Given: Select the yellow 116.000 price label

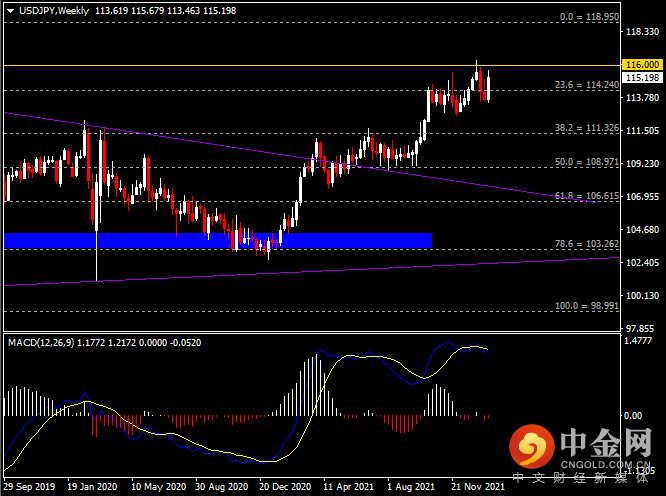Looking at the screenshot, I should point(642,65).
